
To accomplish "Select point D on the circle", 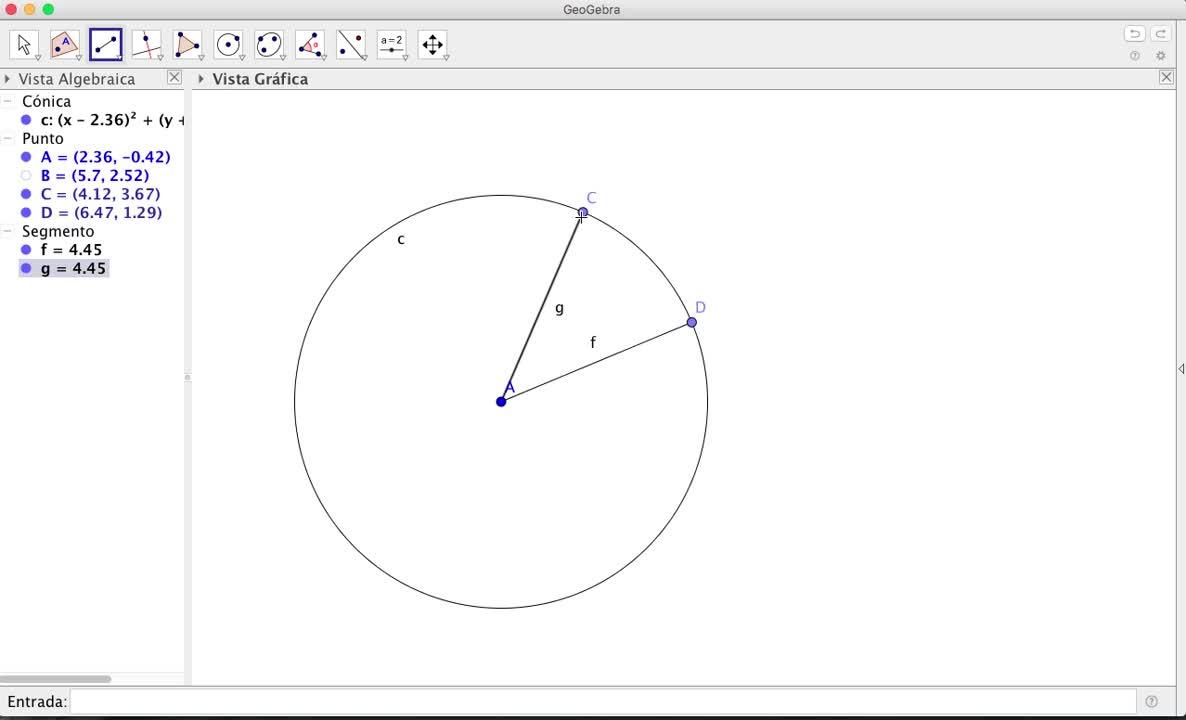I will coord(692,322).
